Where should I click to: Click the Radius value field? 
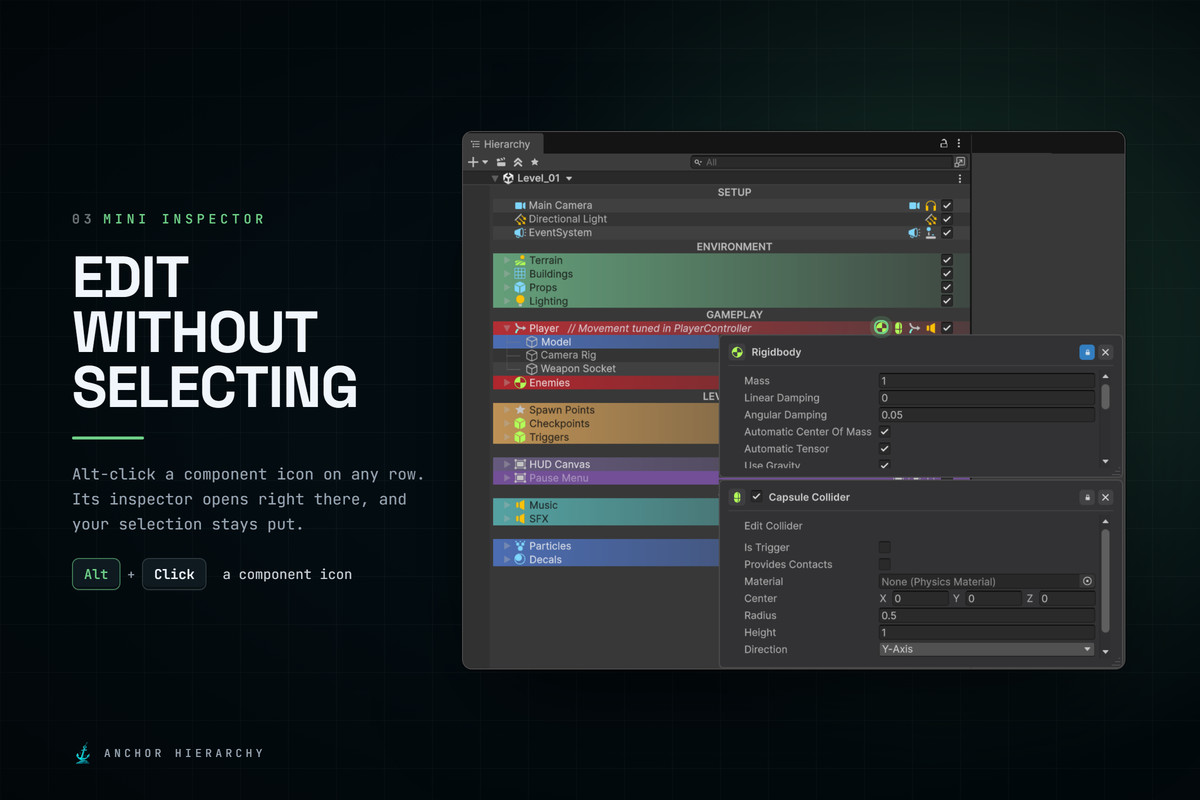(x=986, y=615)
